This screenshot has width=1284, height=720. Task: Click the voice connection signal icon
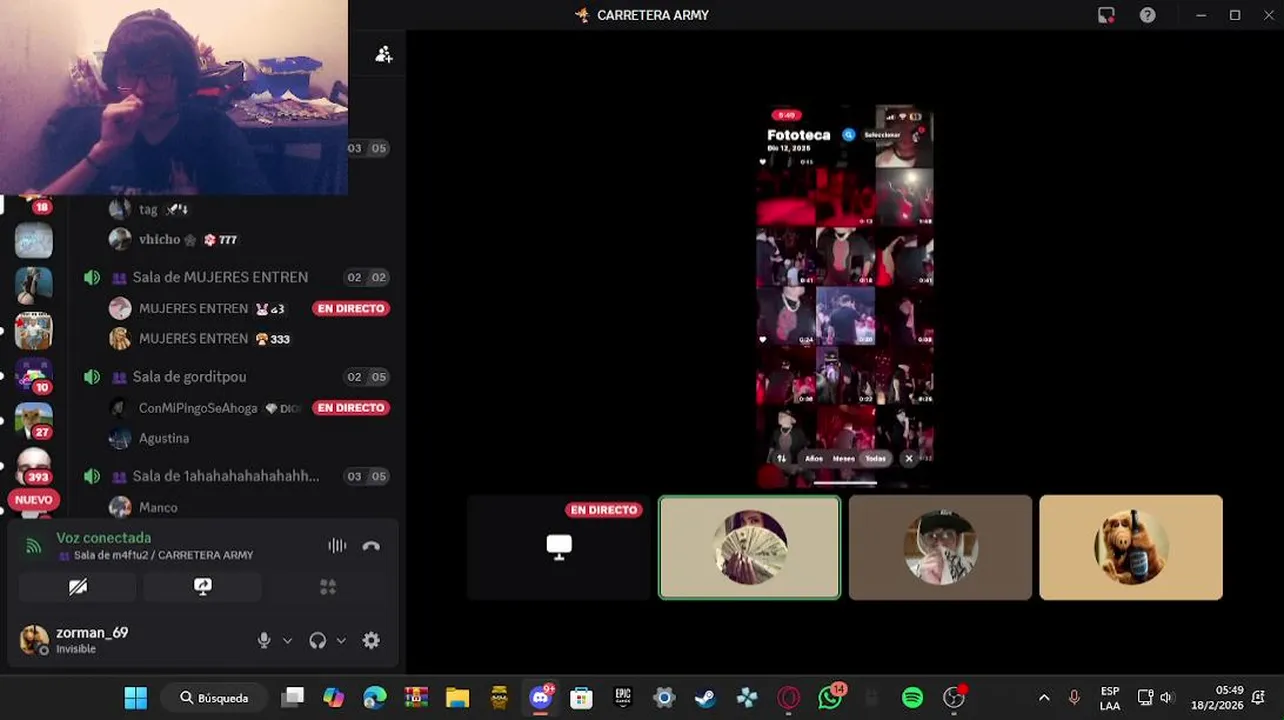click(x=34, y=546)
